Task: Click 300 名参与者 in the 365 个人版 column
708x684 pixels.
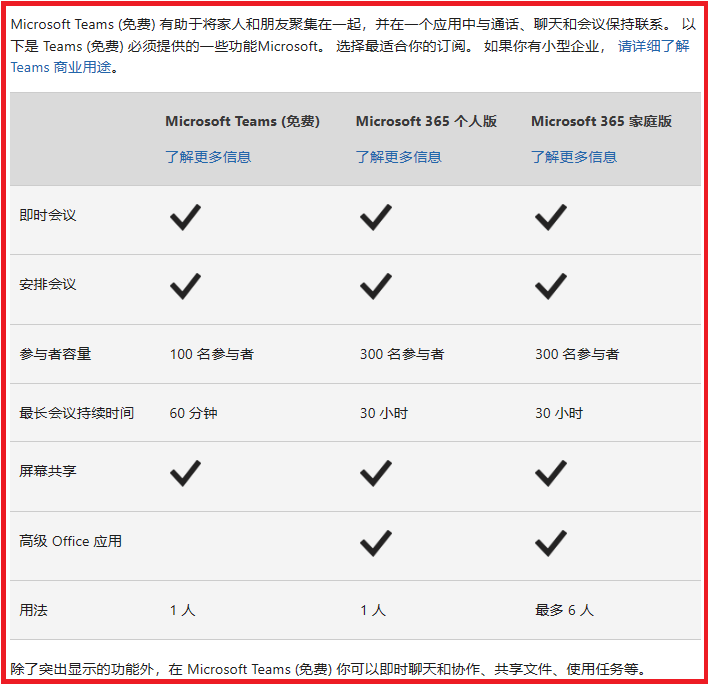Action: click(x=402, y=354)
